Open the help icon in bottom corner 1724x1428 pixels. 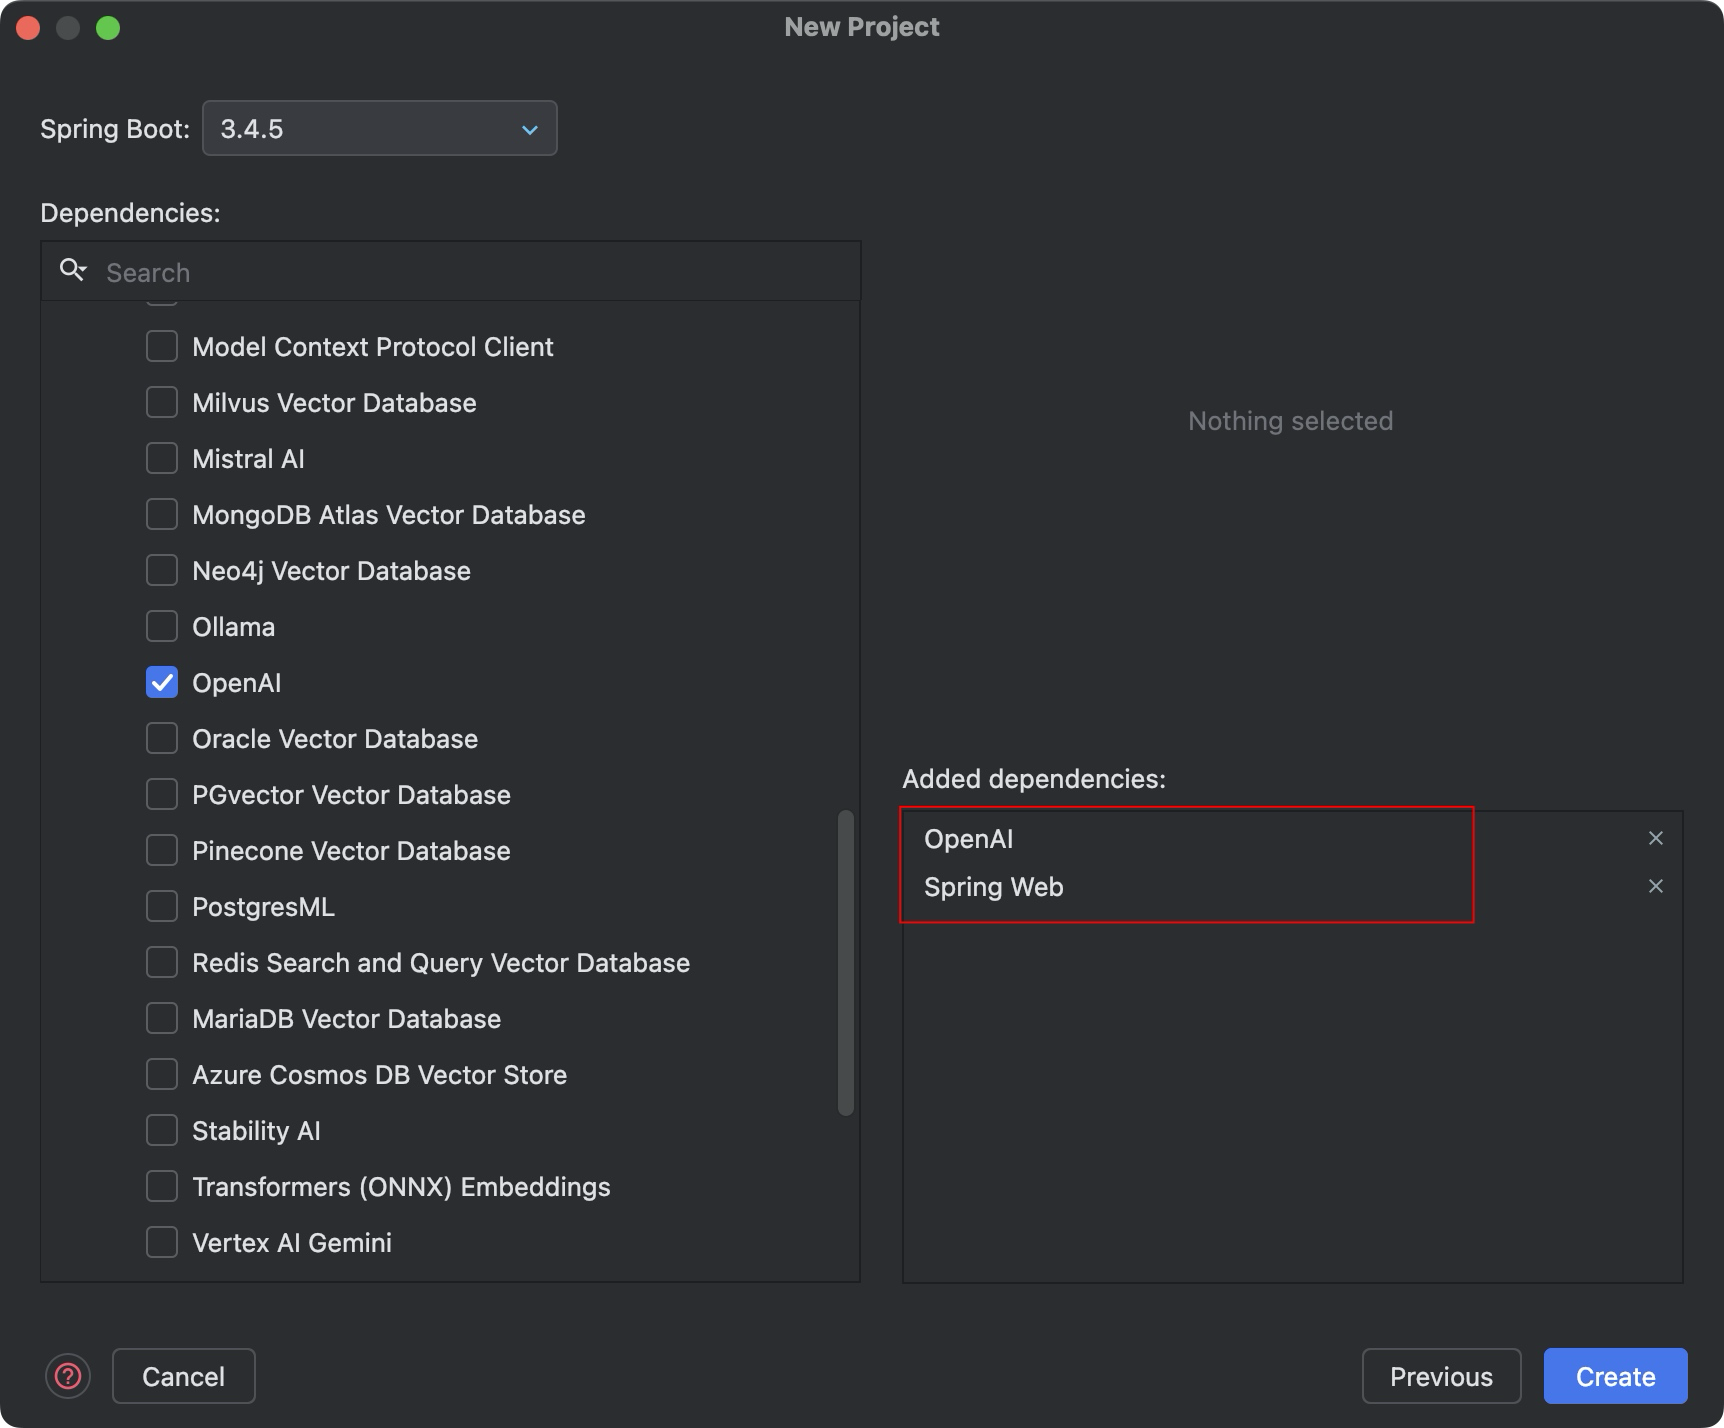tap(68, 1376)
